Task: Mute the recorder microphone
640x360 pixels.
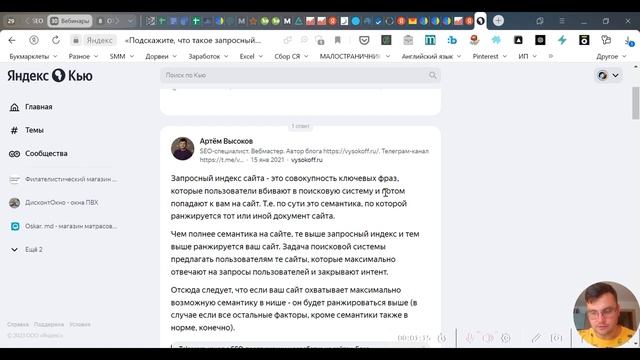Action: [470, 338]
